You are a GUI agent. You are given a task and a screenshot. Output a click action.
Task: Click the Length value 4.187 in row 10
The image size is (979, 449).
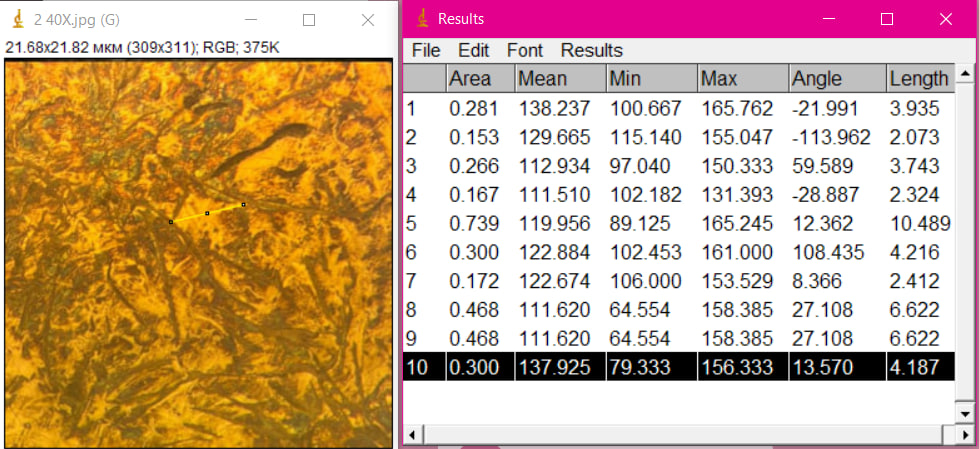pyautogui.click(x=914, y=367)
